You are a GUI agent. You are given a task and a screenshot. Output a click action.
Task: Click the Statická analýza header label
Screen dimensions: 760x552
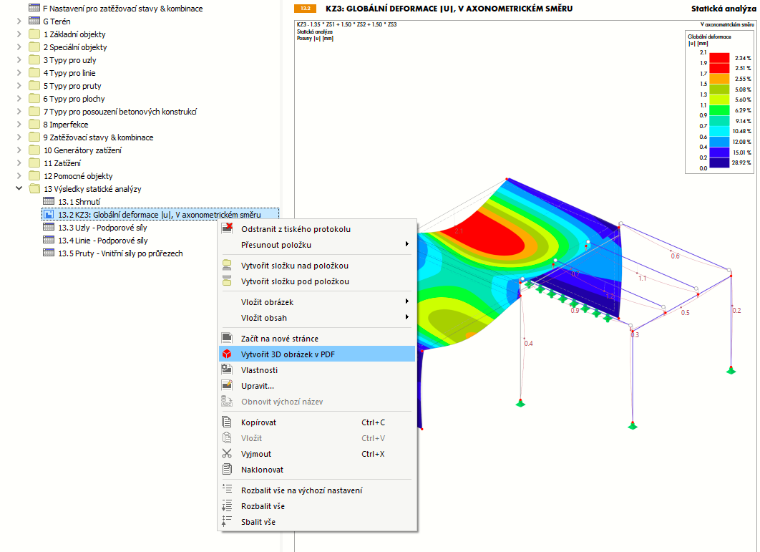tap(723, 8)
